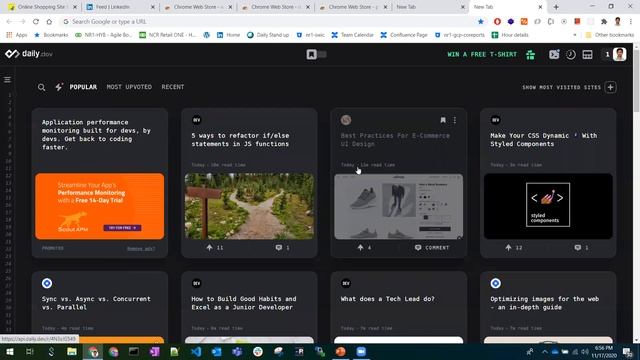Click the daily.dev logo
640x360 pixels.
pyautogui.click(x=29, y=54)
